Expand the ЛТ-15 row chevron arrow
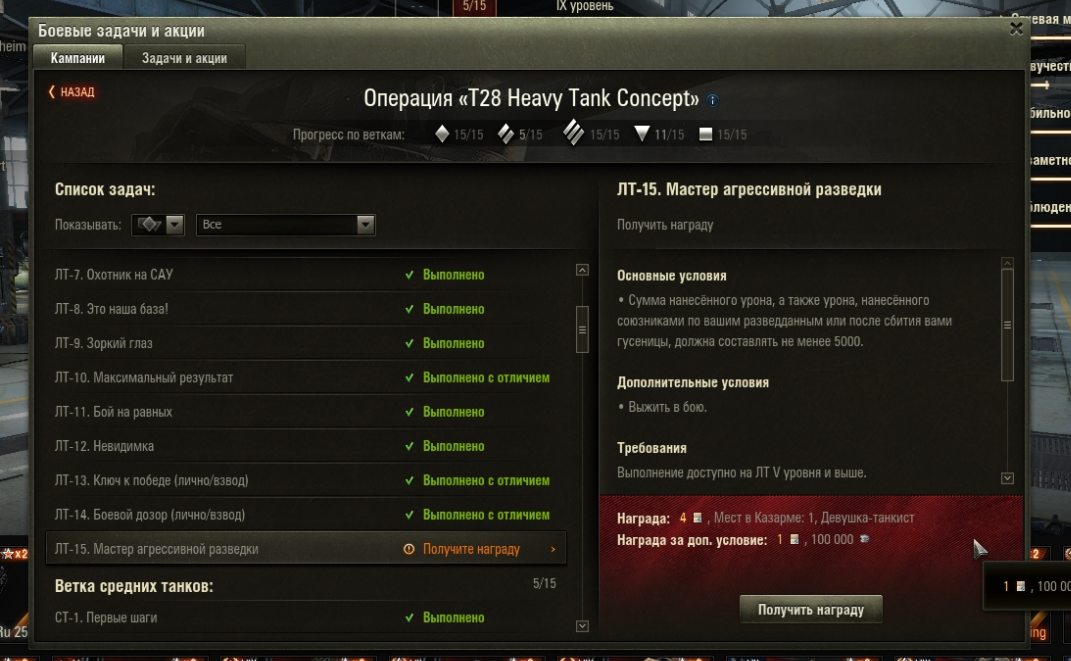 click(x=553, y=549)
